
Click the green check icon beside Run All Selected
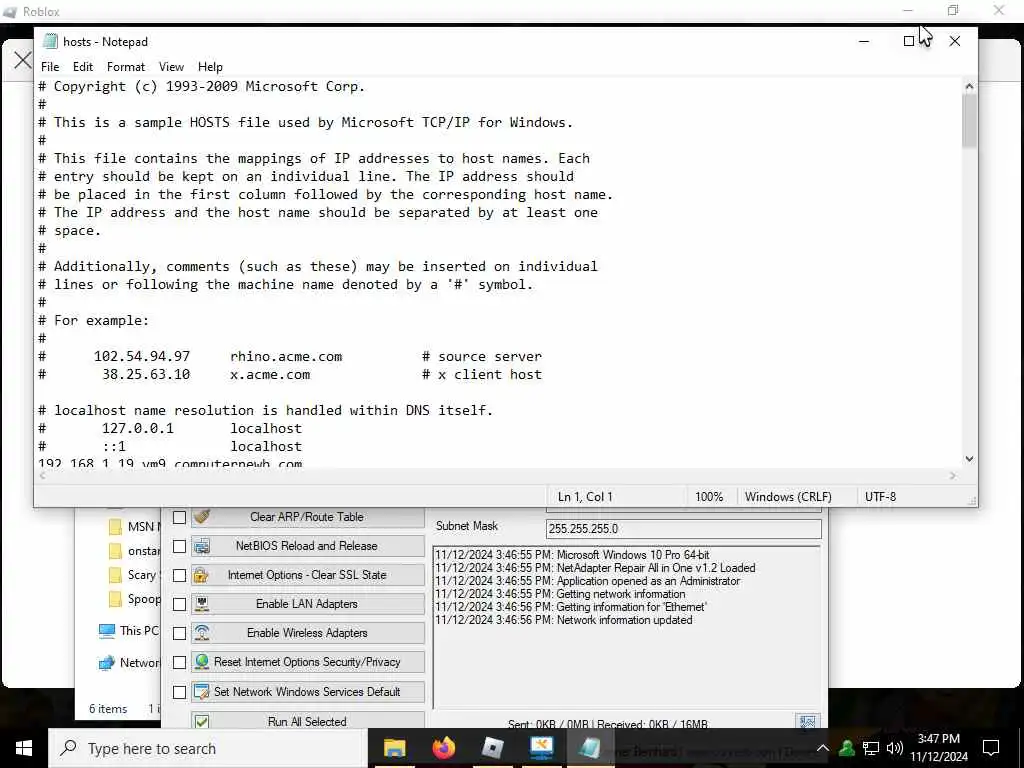coord(202,722)
